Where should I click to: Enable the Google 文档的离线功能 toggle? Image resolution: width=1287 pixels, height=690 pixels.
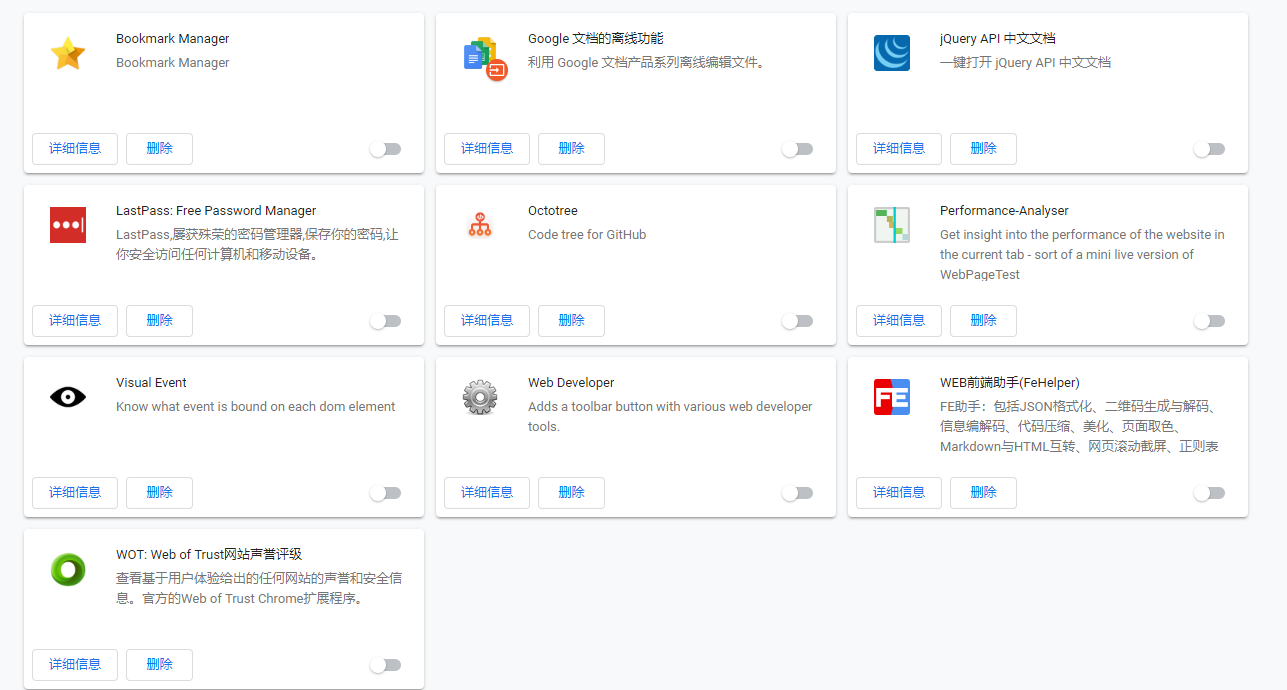[x=797, y=149]
